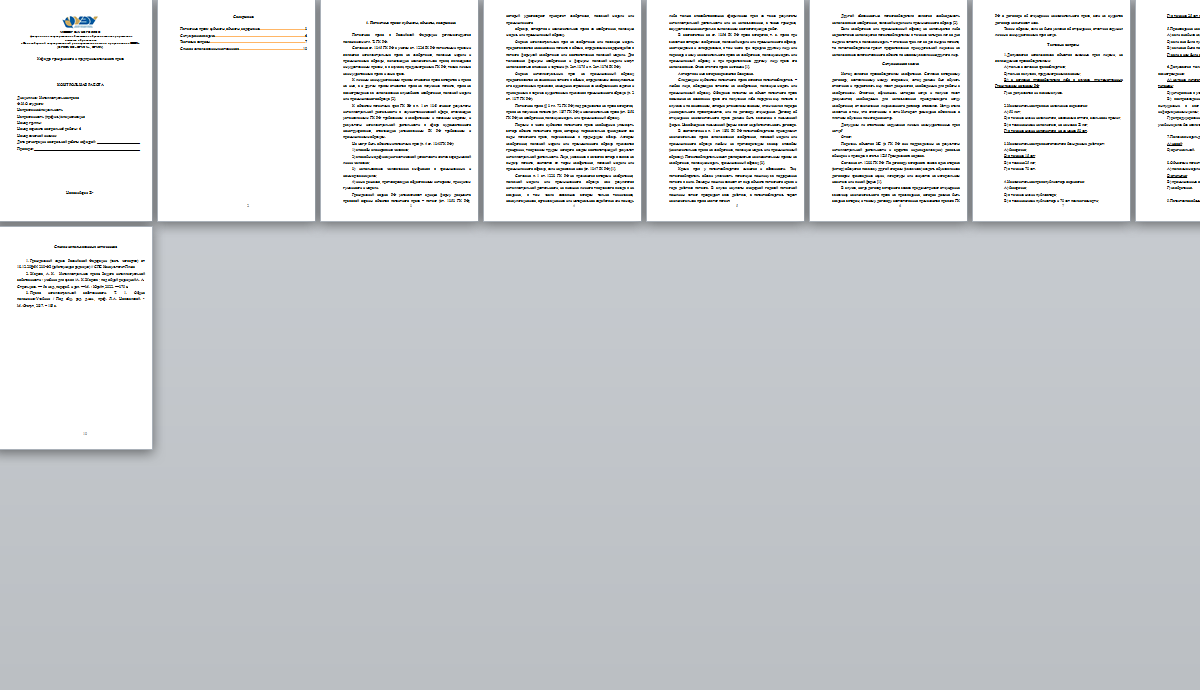This screenshot has height=690, width=1200.
Task: Select the title page with university logo
Action: (x=76, y=110)
